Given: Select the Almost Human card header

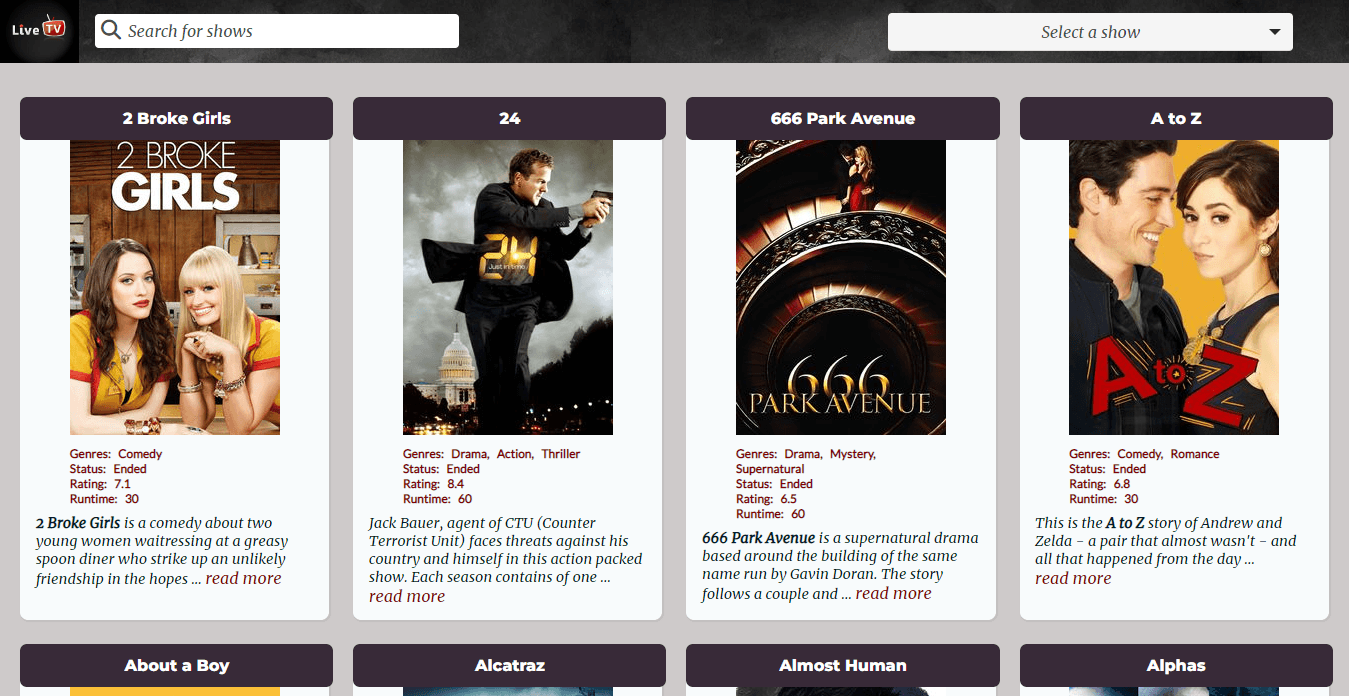Looking at the screenshot, I should 843,665.
